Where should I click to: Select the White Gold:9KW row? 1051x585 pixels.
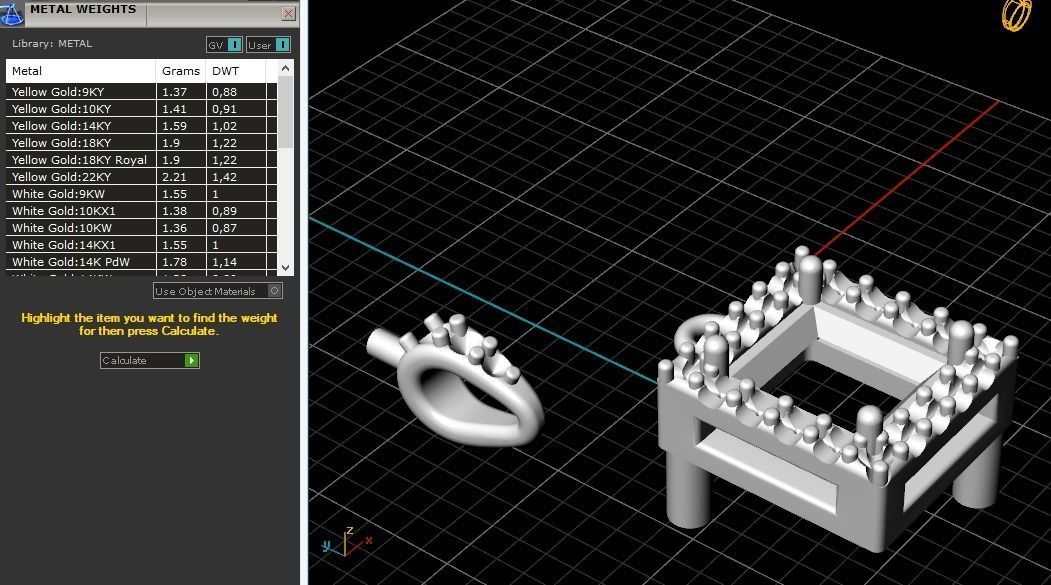(141, 194)
